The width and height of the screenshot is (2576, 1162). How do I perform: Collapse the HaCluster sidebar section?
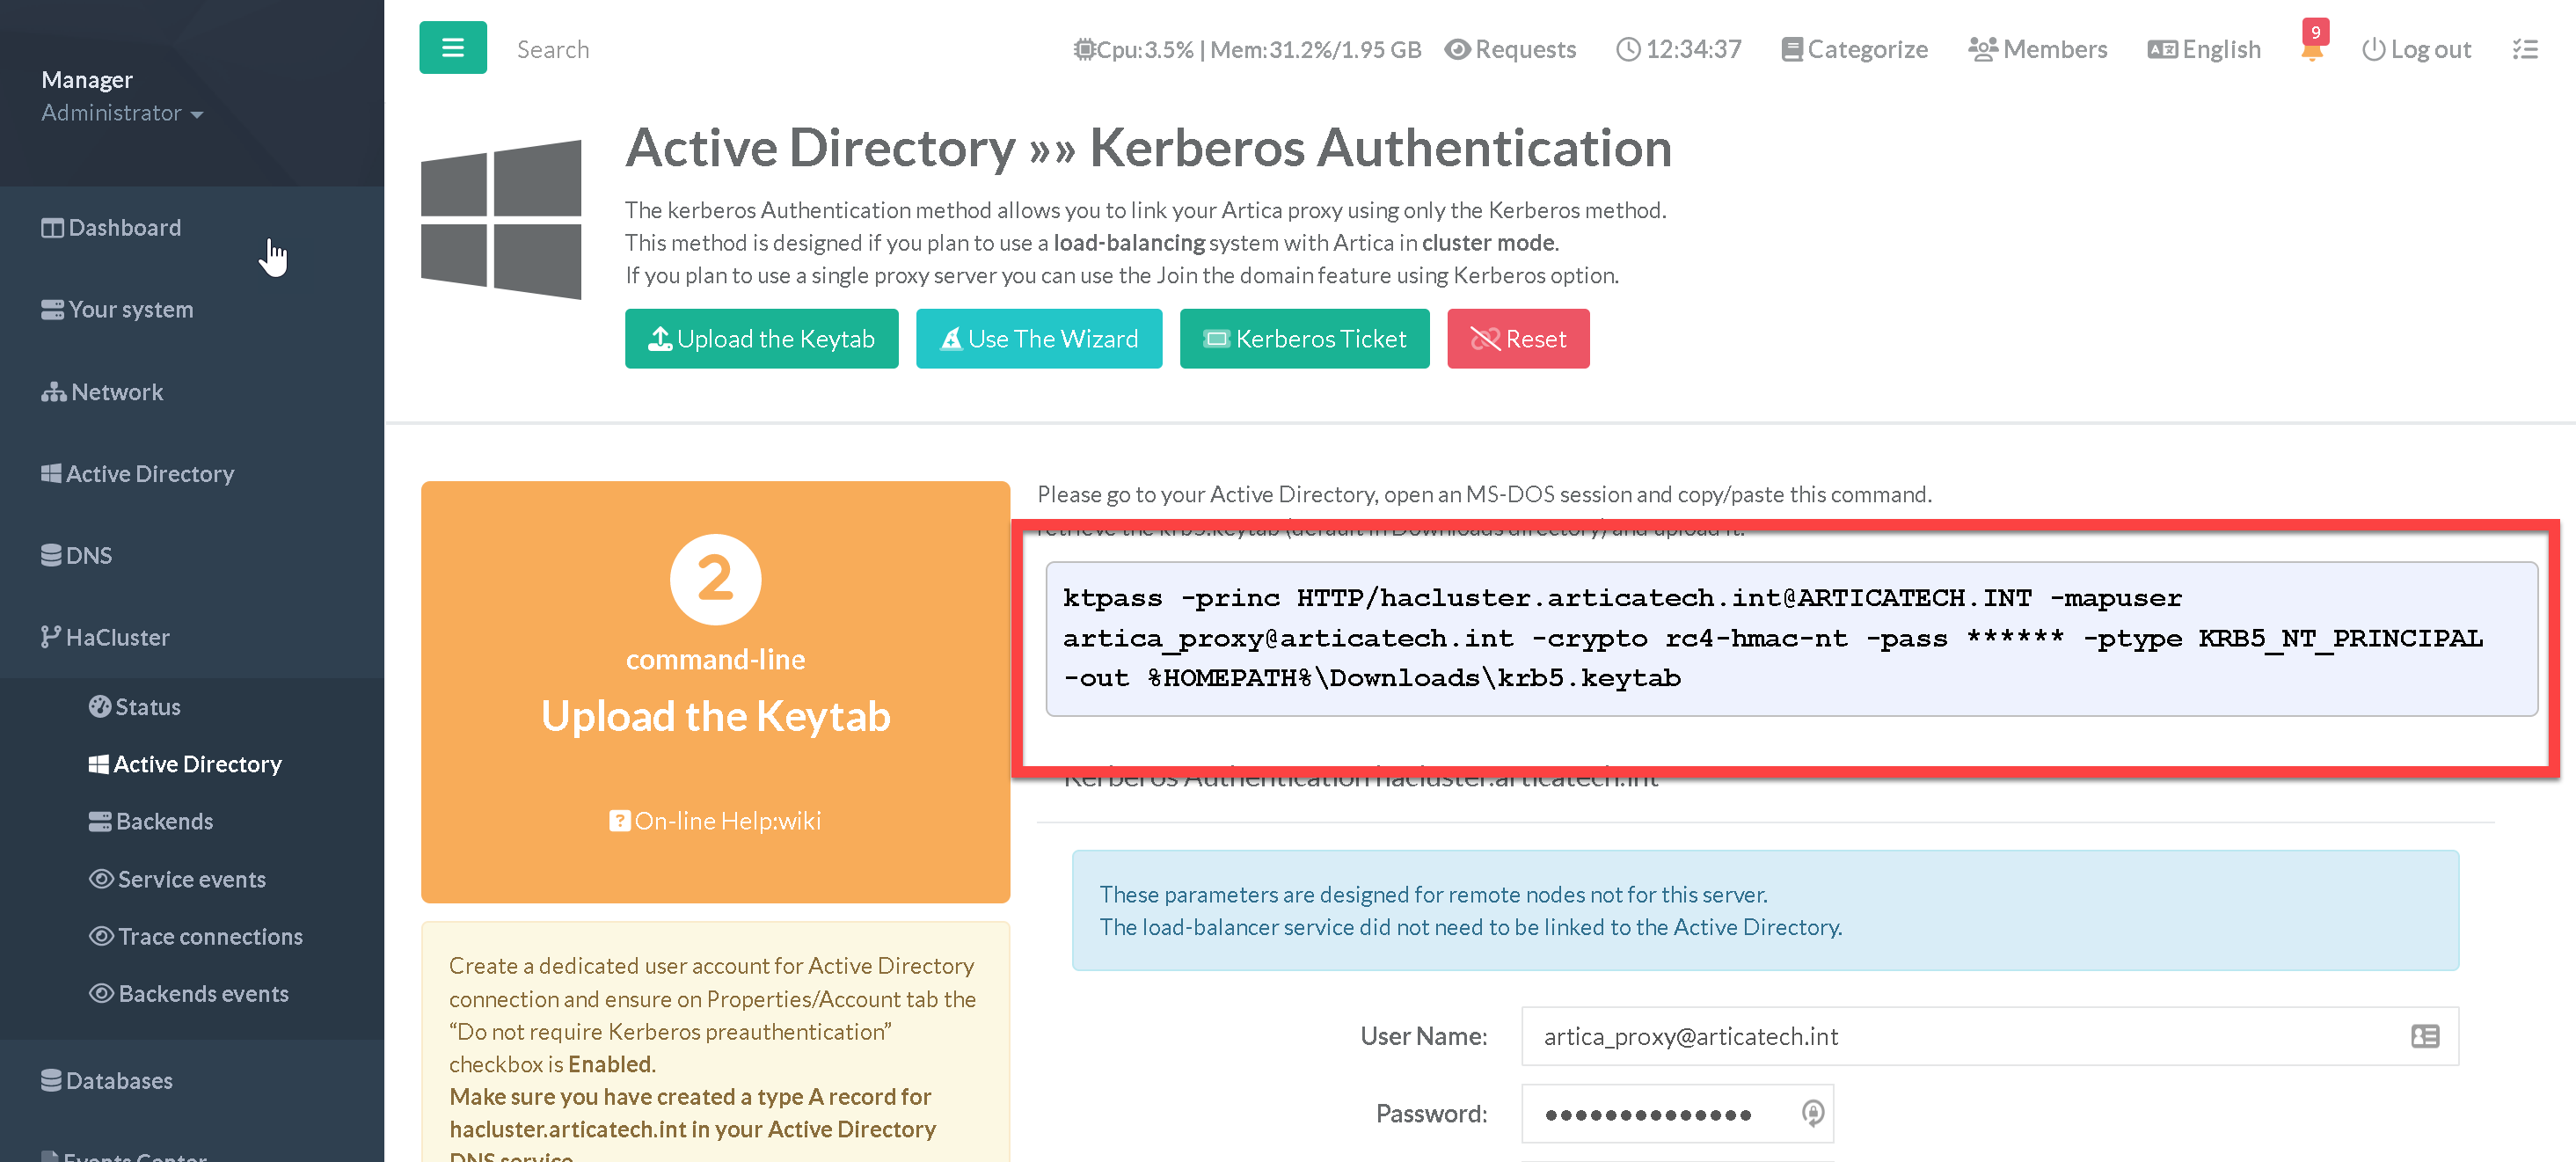(x=118, y=637)
